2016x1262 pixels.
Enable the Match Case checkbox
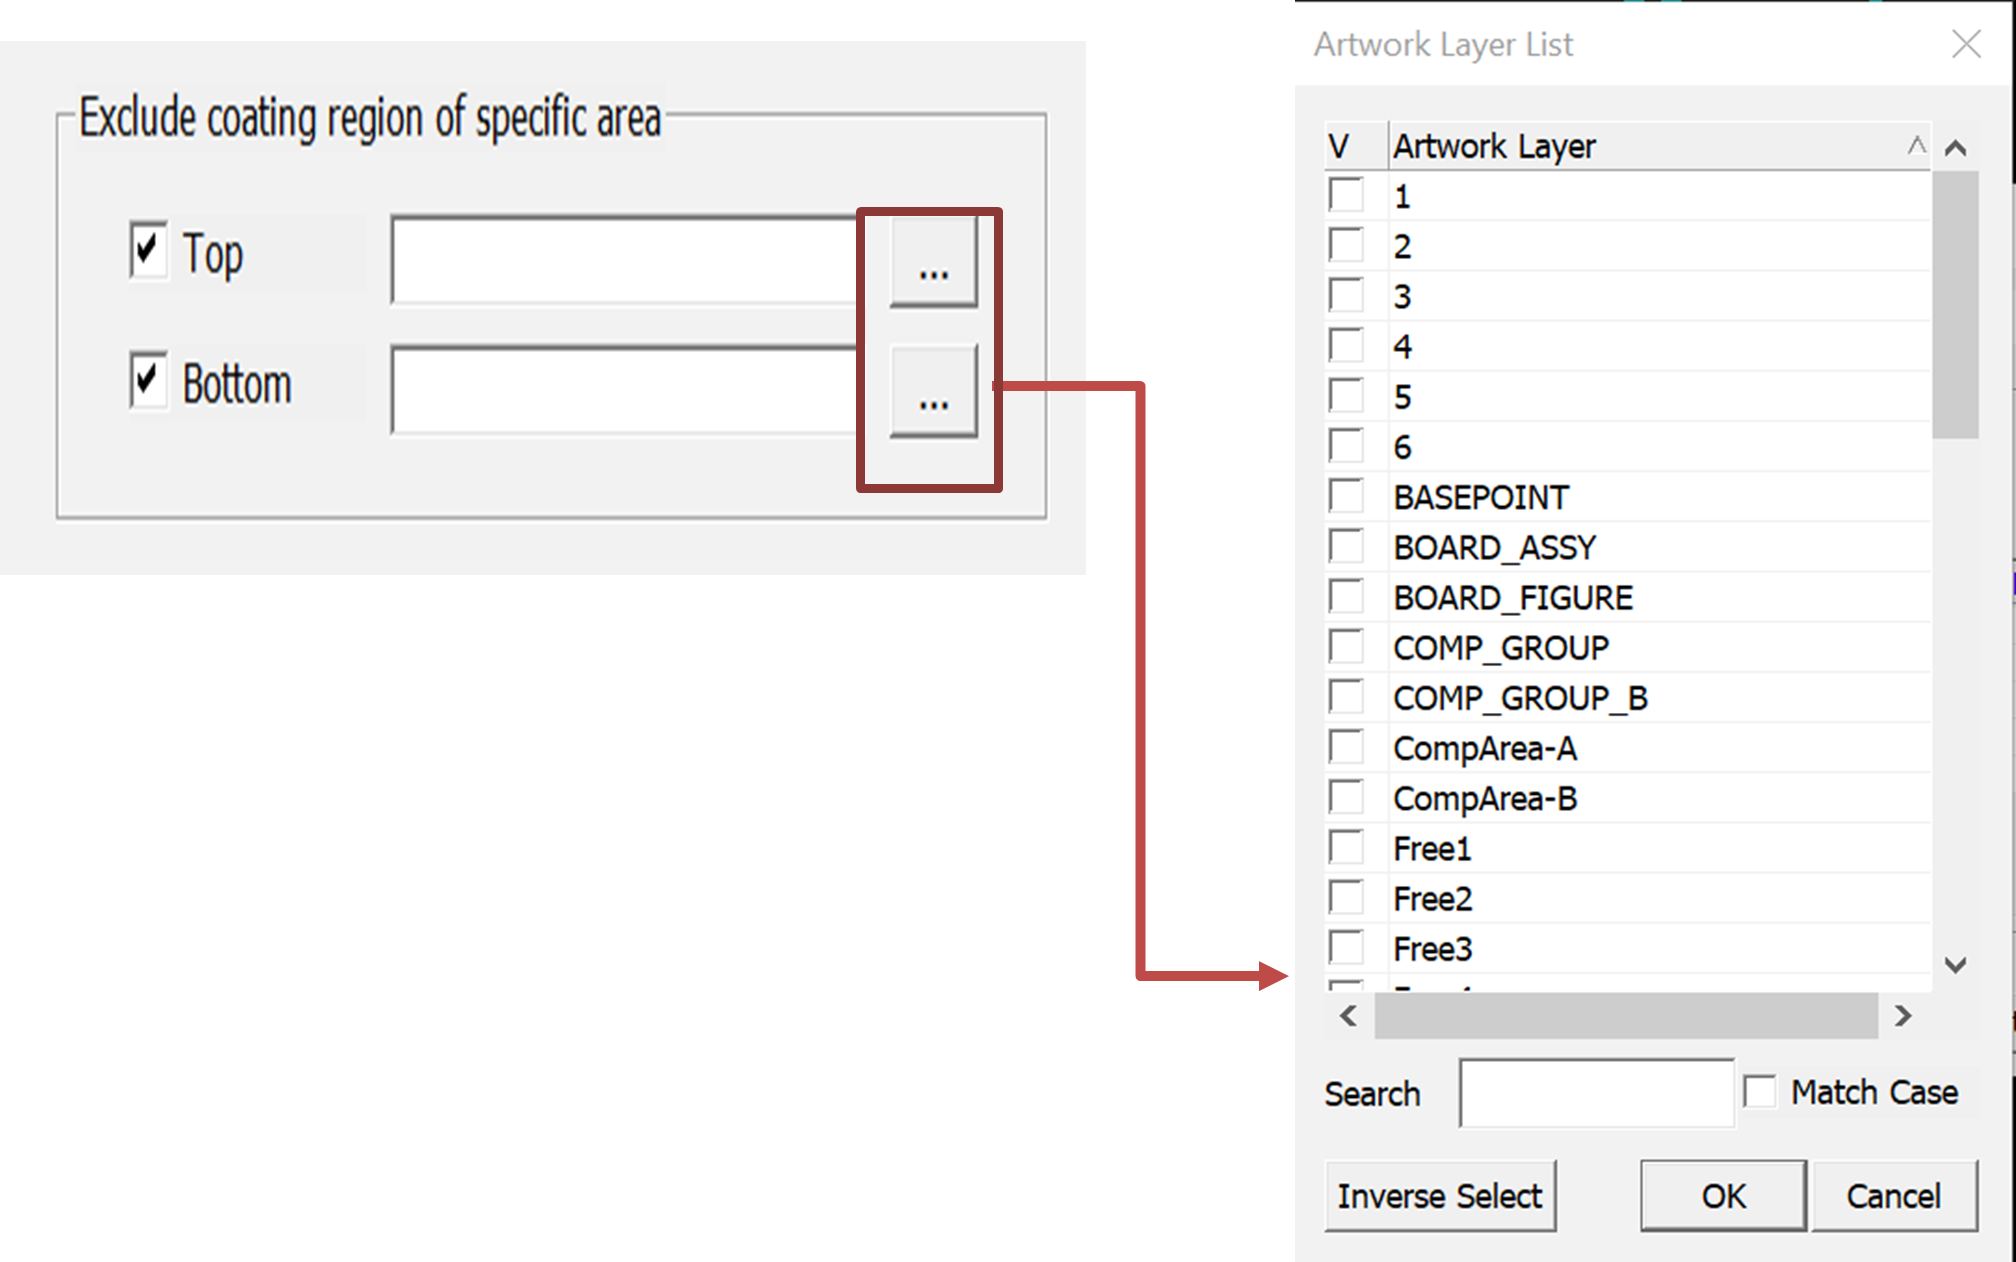click(x=1760, y=1091)
